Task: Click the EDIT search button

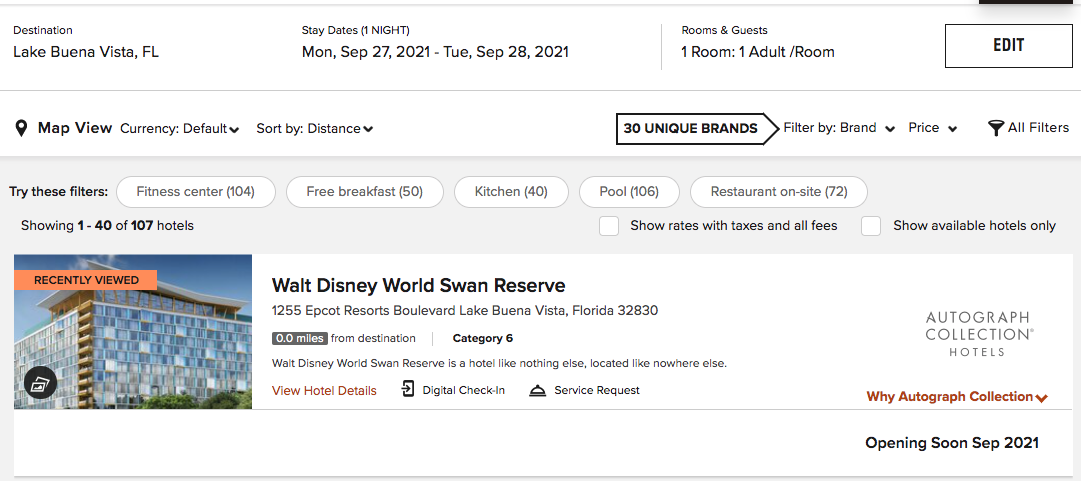Action: point(1008,46)
